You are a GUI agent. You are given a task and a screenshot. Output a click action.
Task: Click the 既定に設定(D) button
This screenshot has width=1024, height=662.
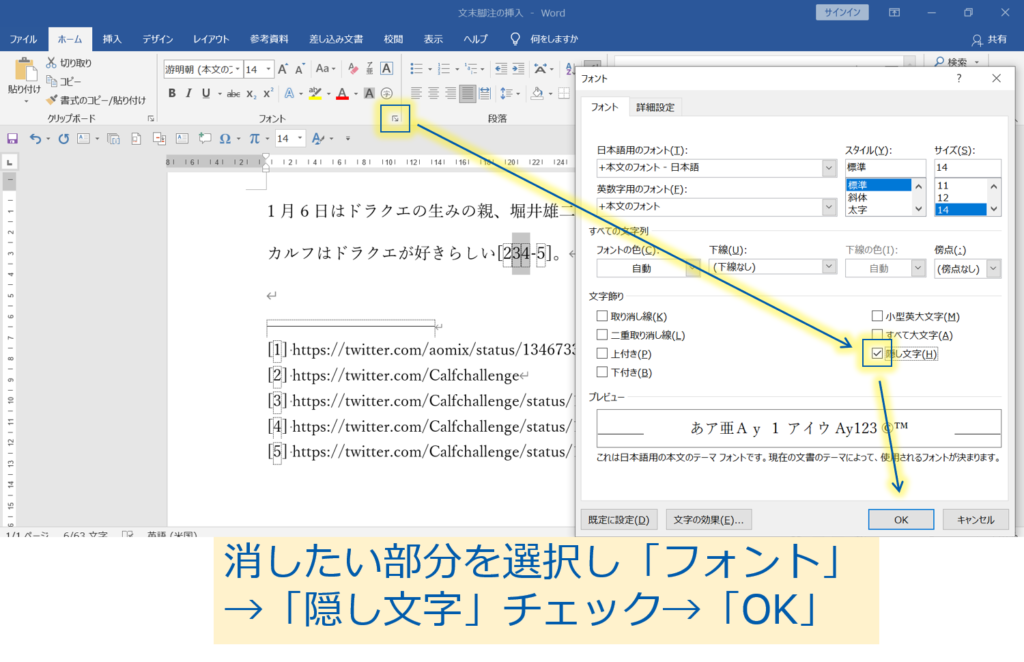618,520
